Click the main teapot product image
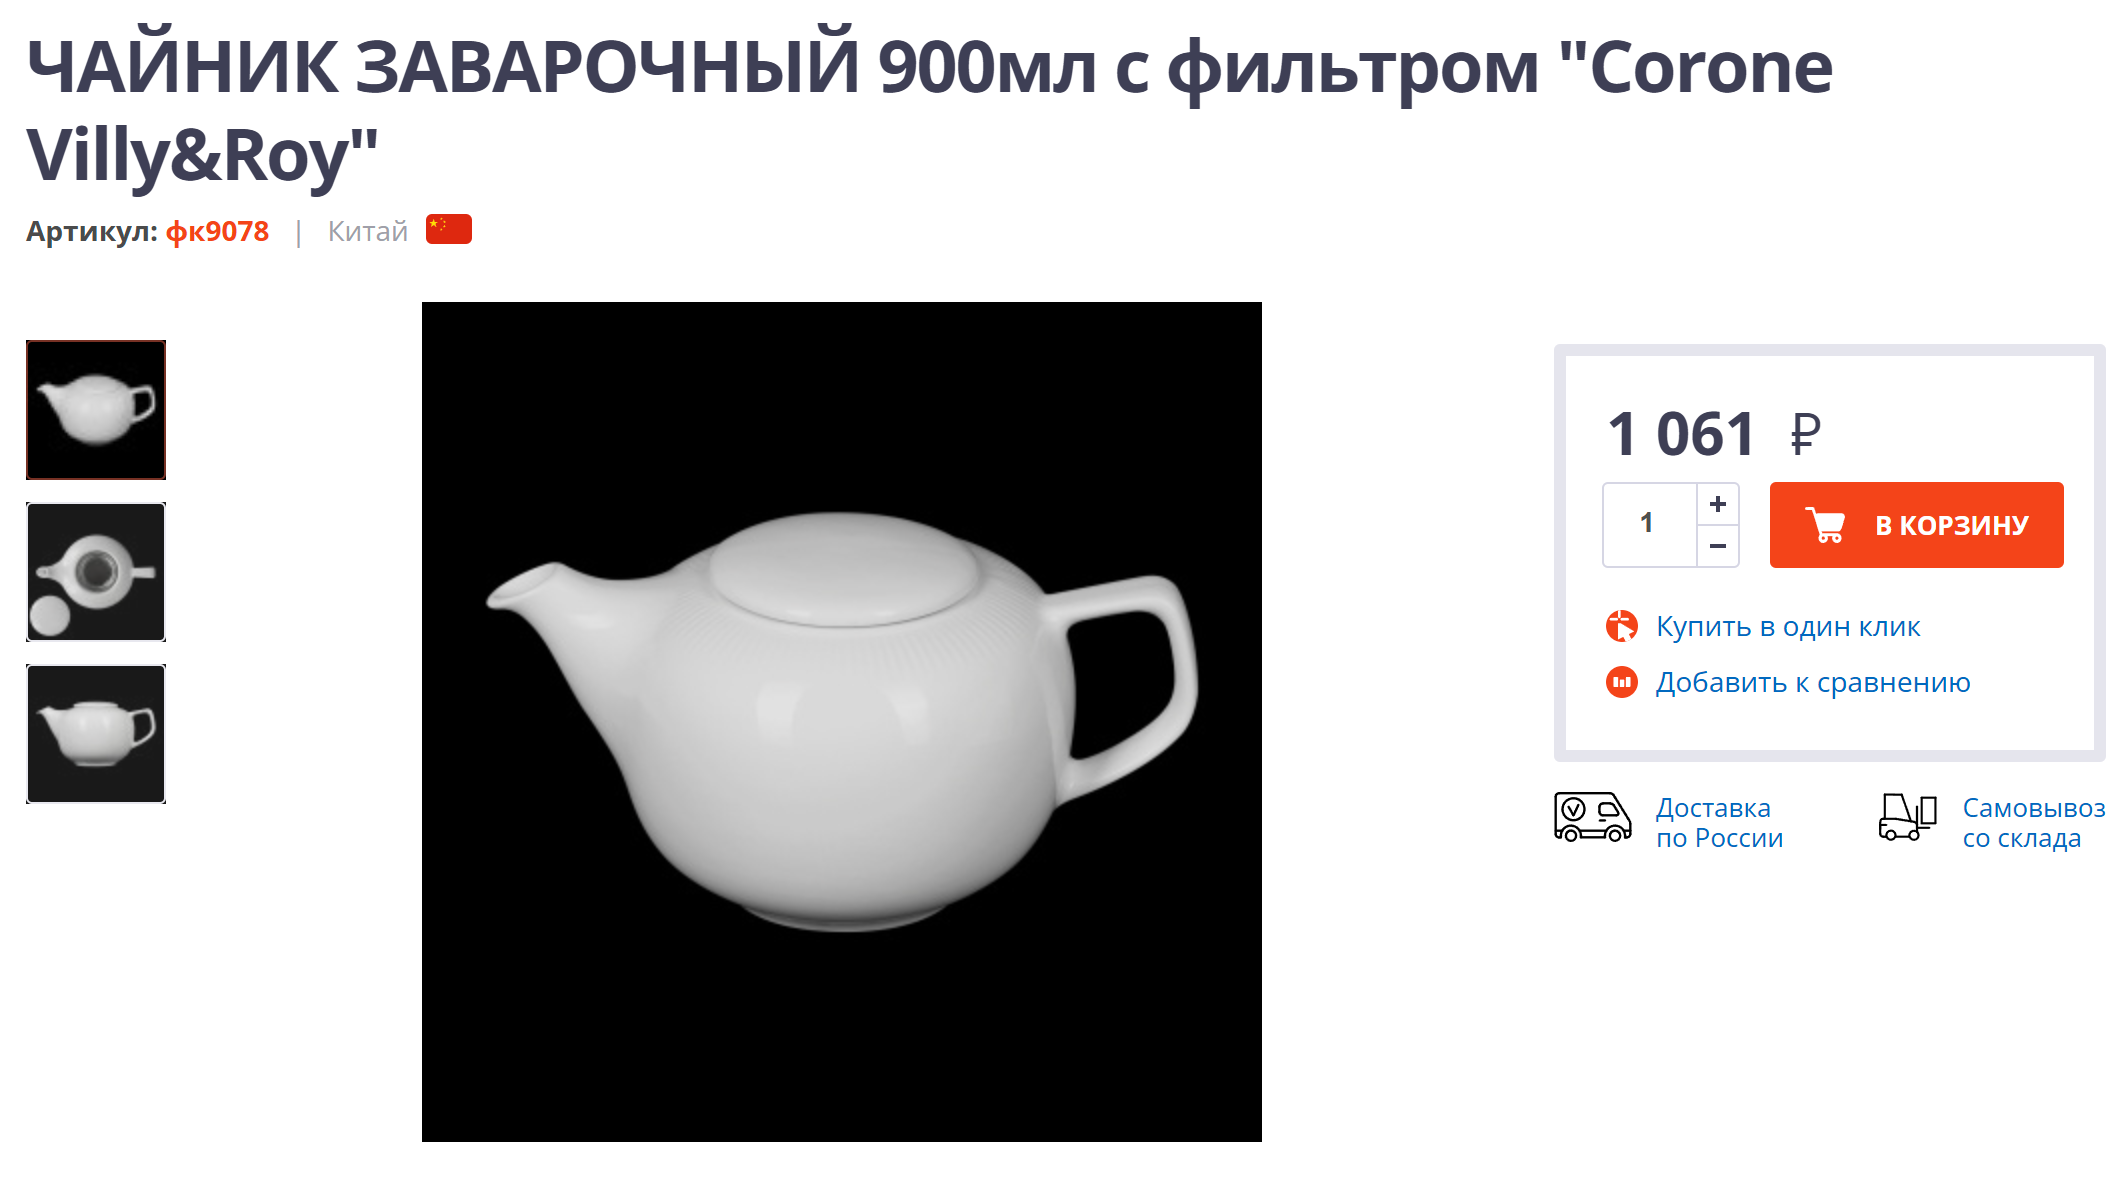The width and height of the screenshot is (2117, 1181). (842, 722)
